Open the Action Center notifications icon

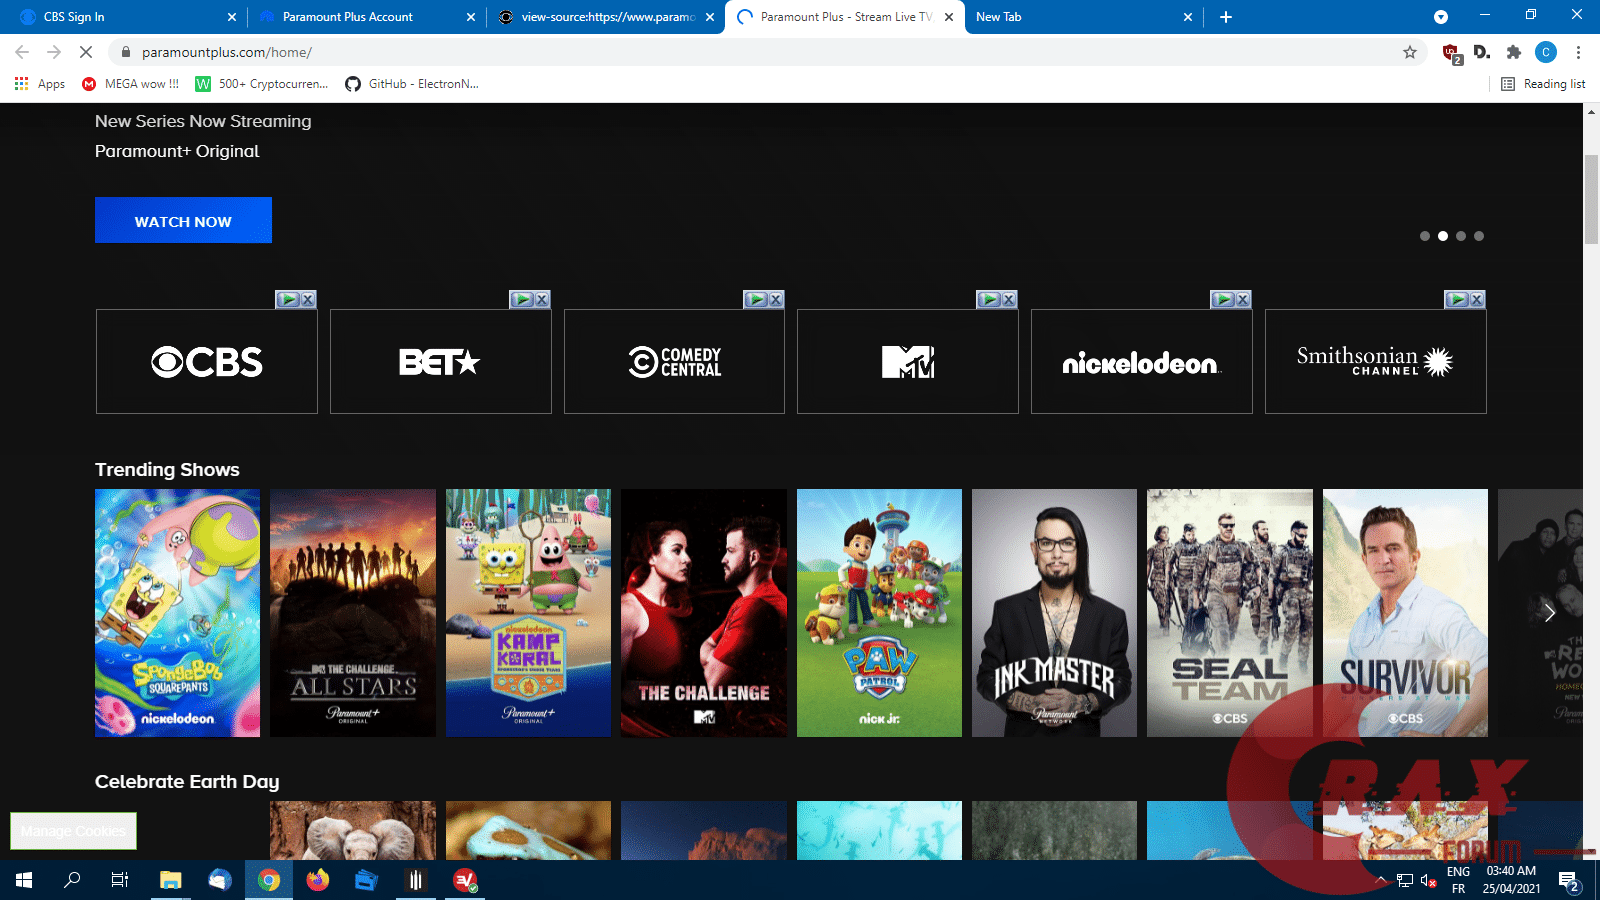pos(1568,881)
